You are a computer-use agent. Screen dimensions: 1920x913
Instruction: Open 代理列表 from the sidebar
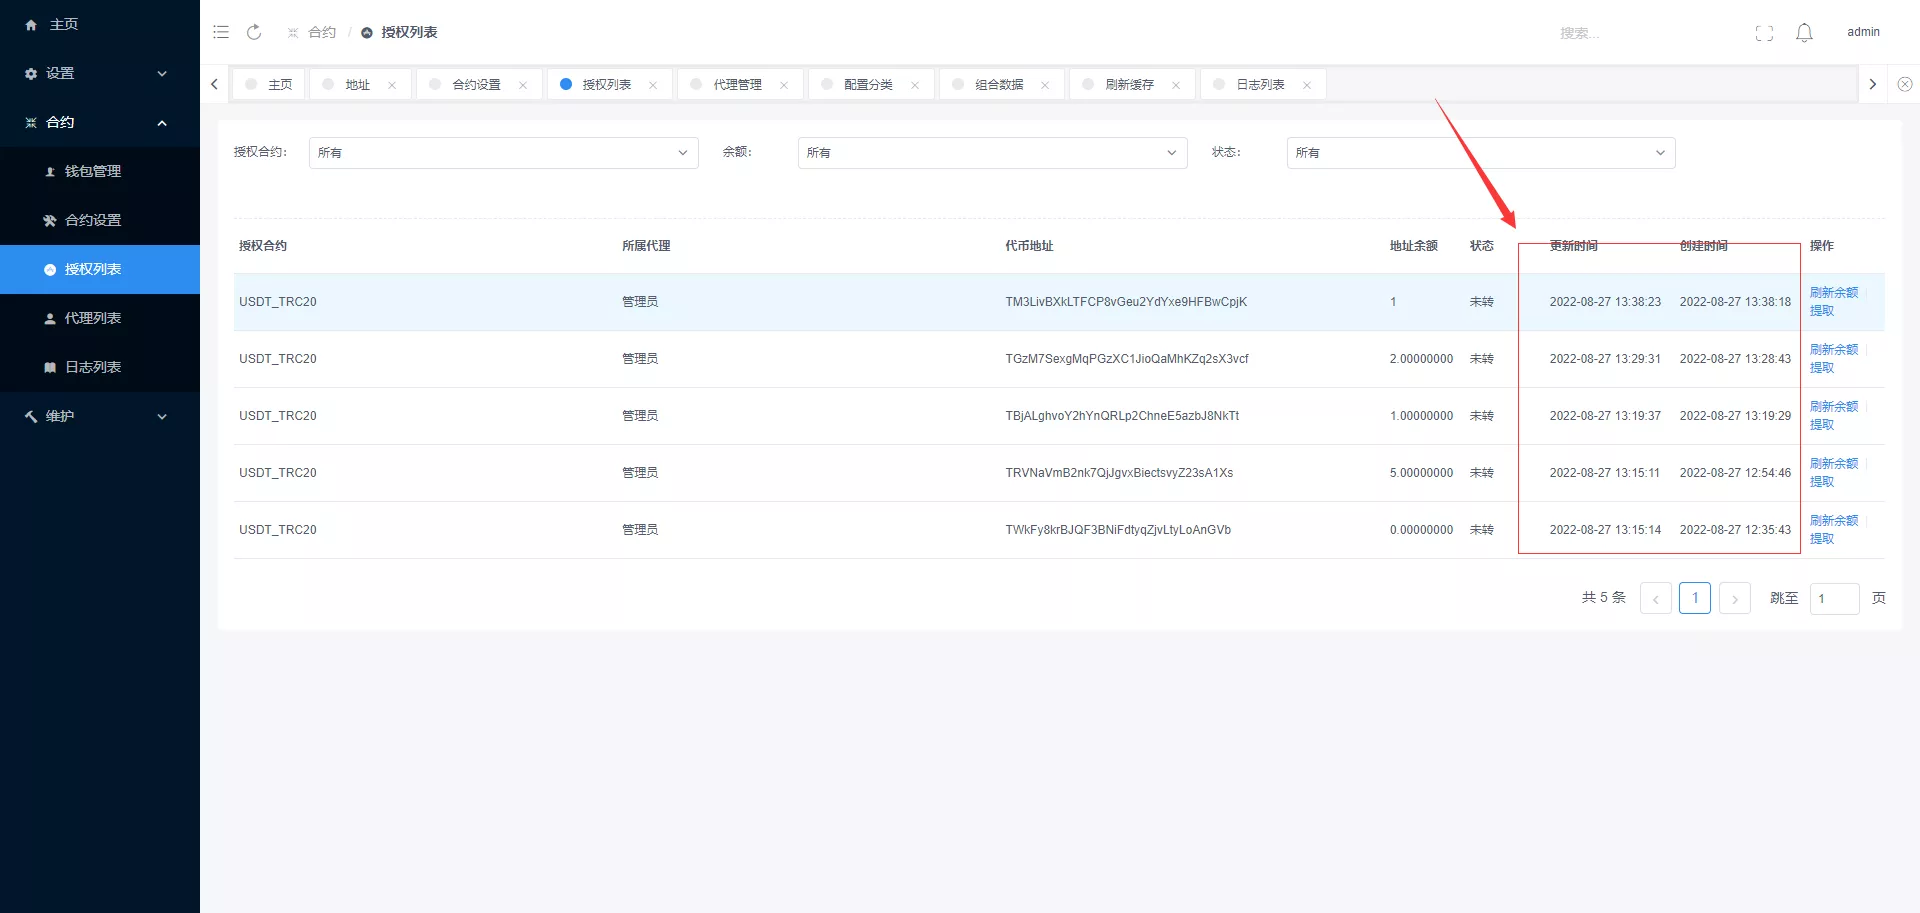click(92, 317)
